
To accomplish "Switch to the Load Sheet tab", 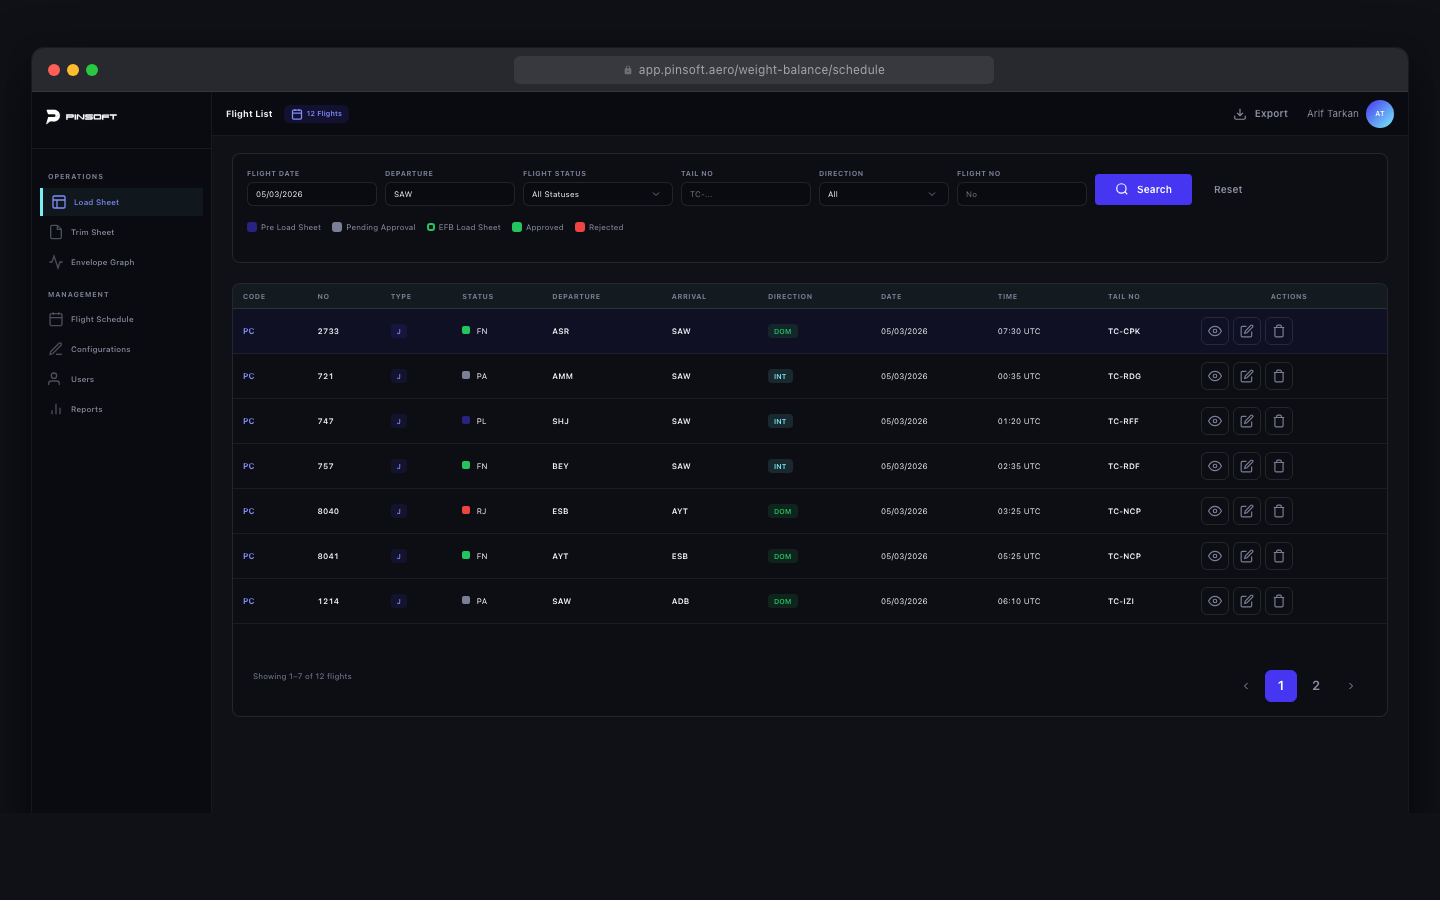I will [96, 201].
